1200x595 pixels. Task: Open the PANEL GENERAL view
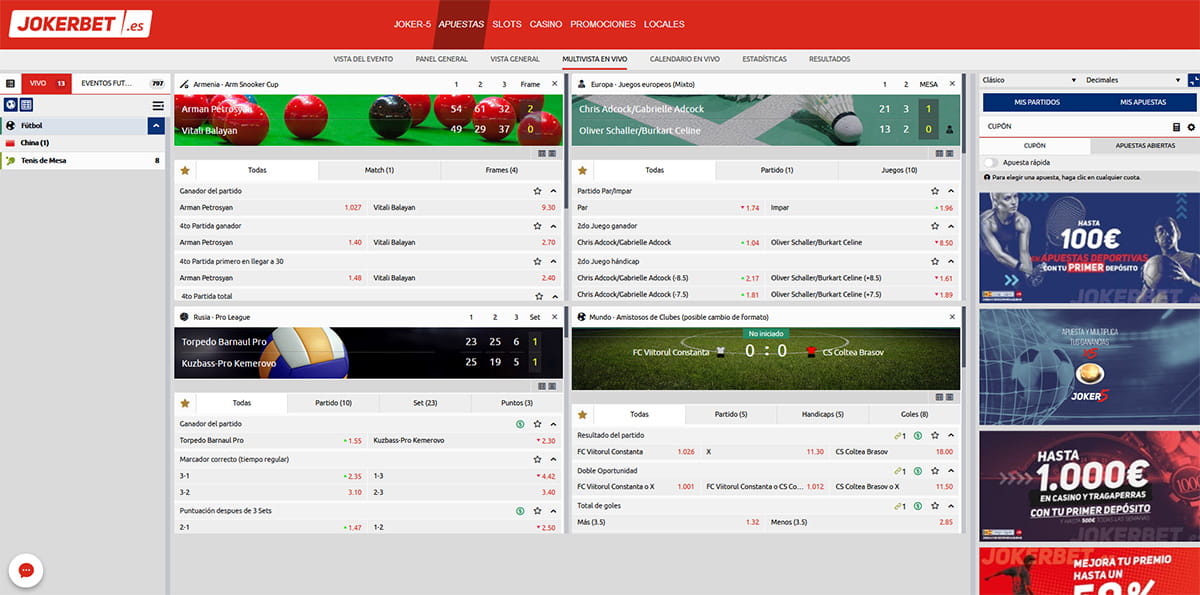(x=441, y=59)
